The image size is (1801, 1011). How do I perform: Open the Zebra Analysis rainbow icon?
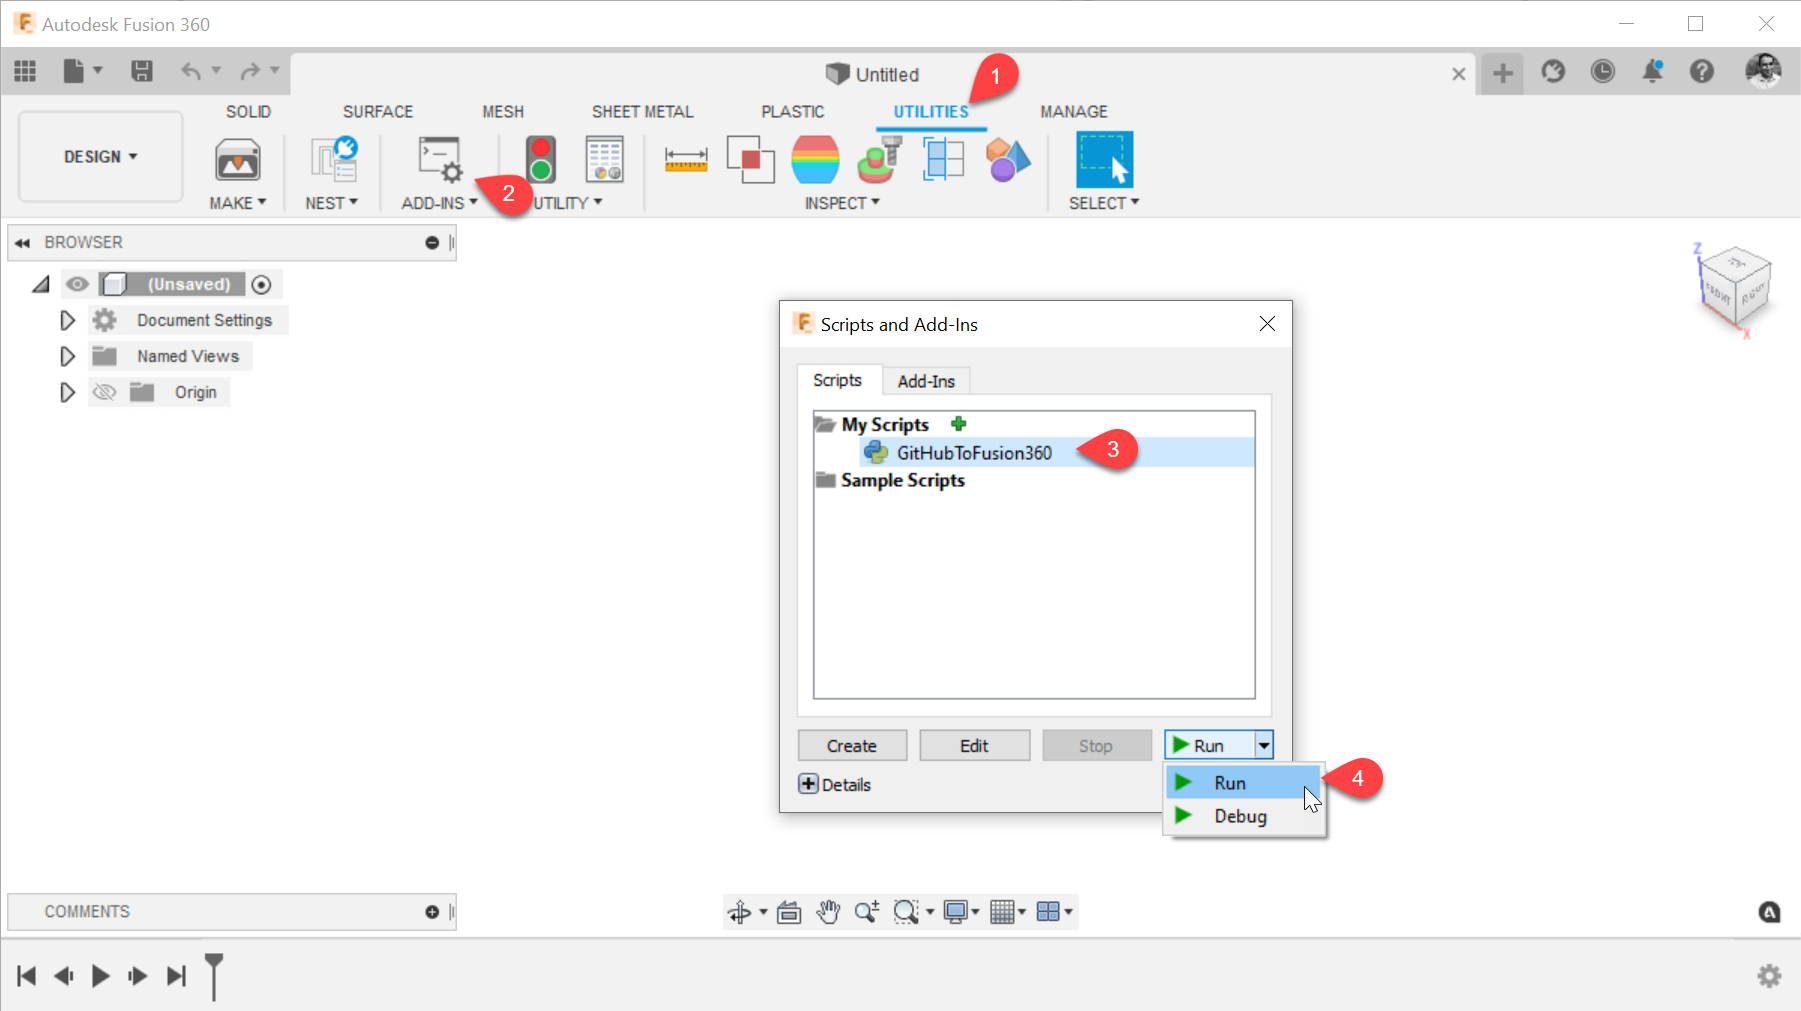(815, 160)
